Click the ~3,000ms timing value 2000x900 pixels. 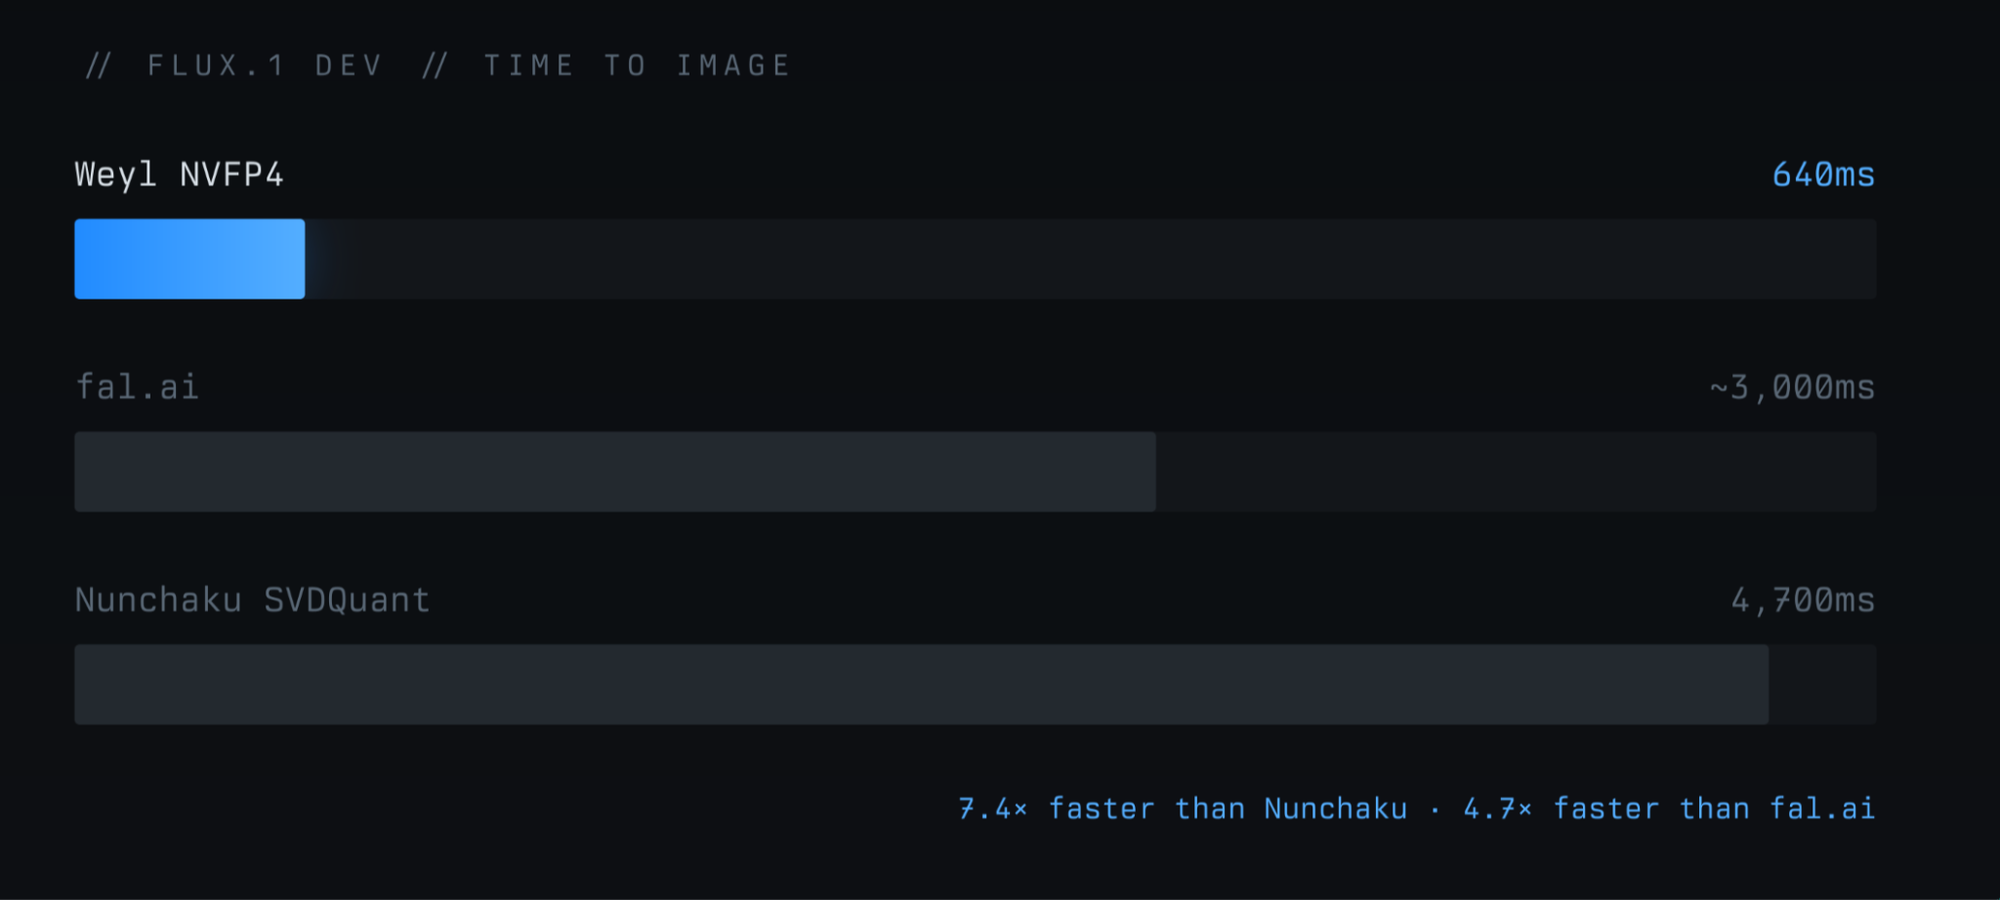pyautogui.click(x=1792, y=387)
